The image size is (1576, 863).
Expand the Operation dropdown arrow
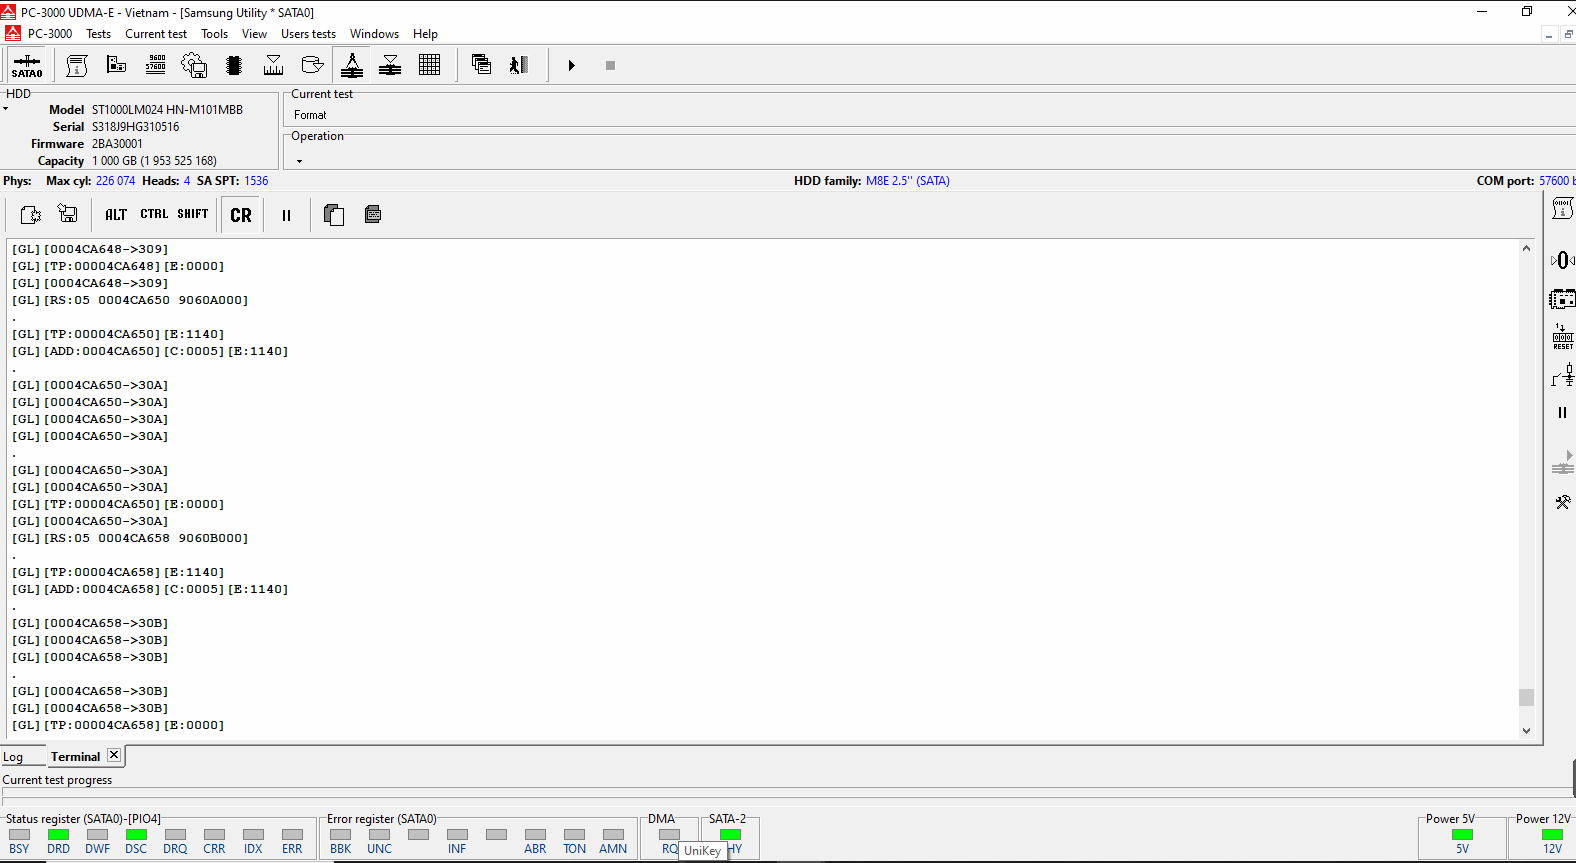click(299, 161)
